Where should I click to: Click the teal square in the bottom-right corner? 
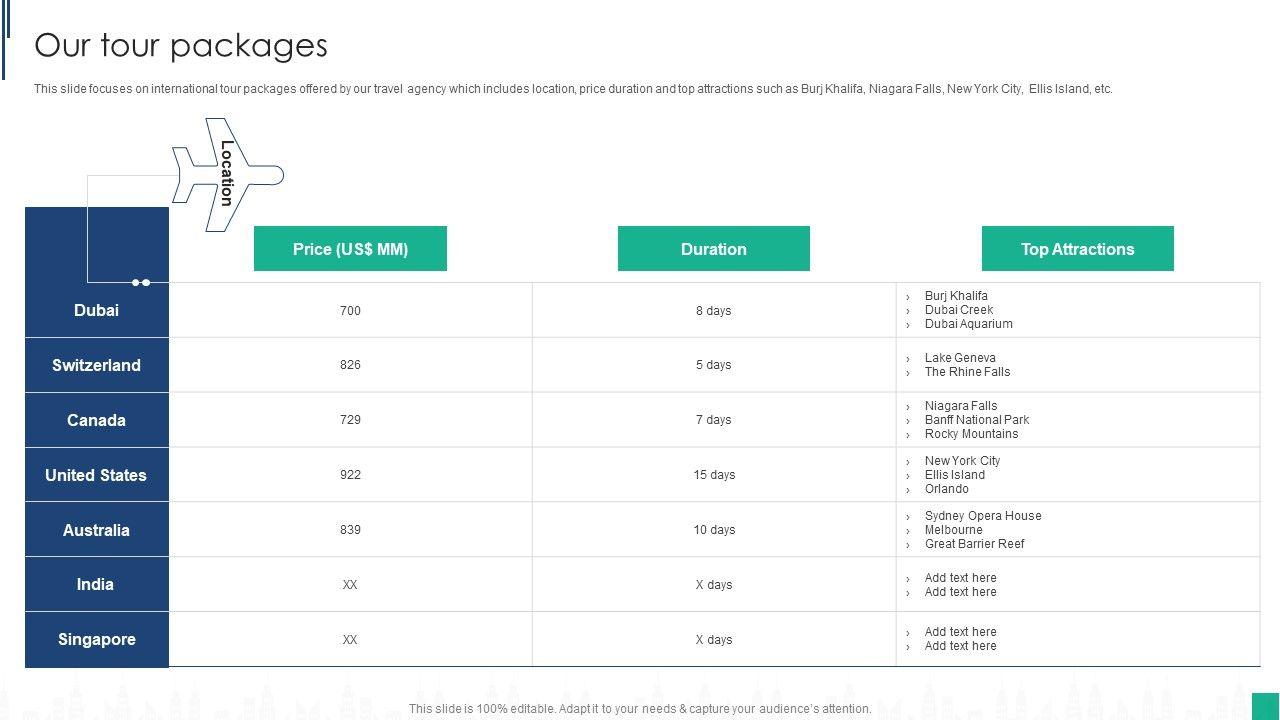tap(1265, 705)
